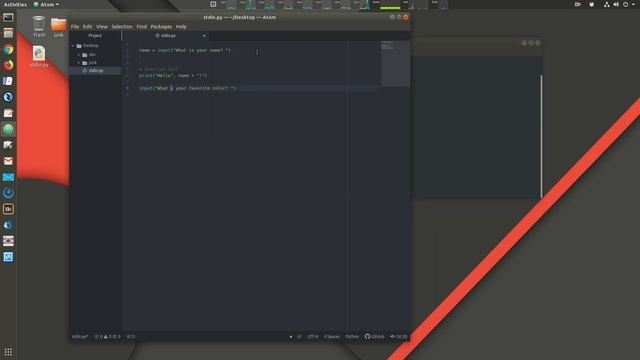The image size is (640, 360).
Task: Change the LF line ending setting
Action: click(299, 337)
